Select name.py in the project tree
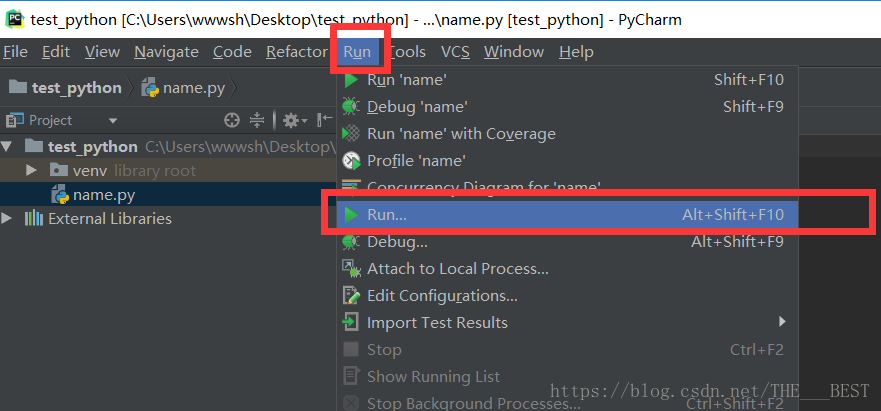This screenshot has width=881, height=411. click(168, 195)
